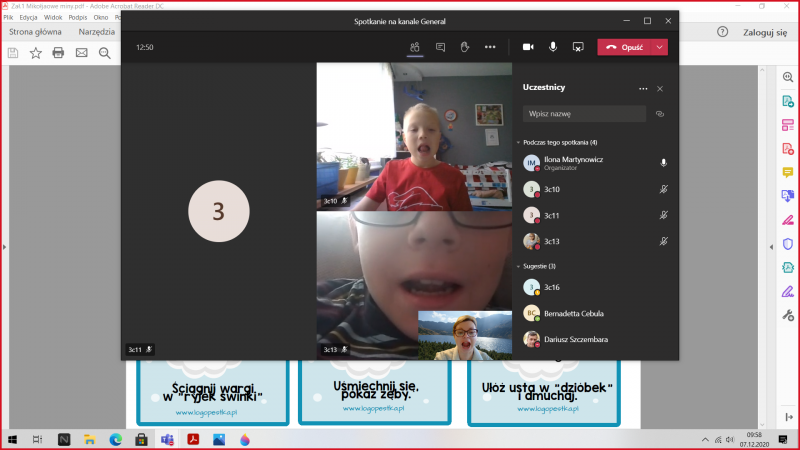Open Create PDF tool in Acrobat right pane

click(x=788, y=149)
